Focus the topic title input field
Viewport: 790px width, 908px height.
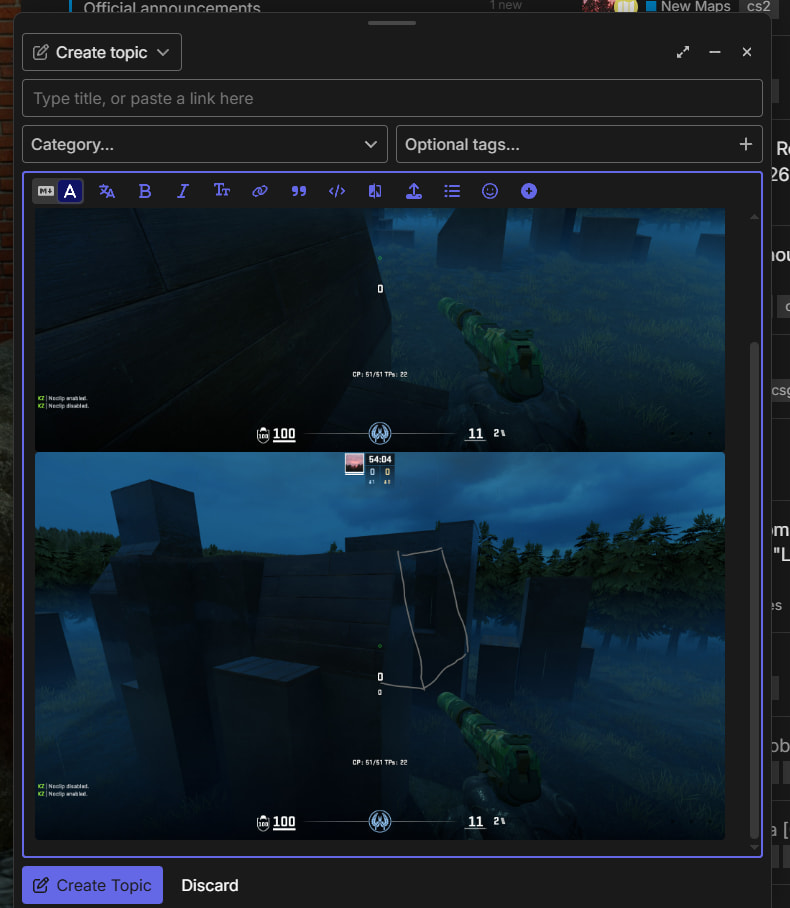pyautogui.click(x=392, y=98)
